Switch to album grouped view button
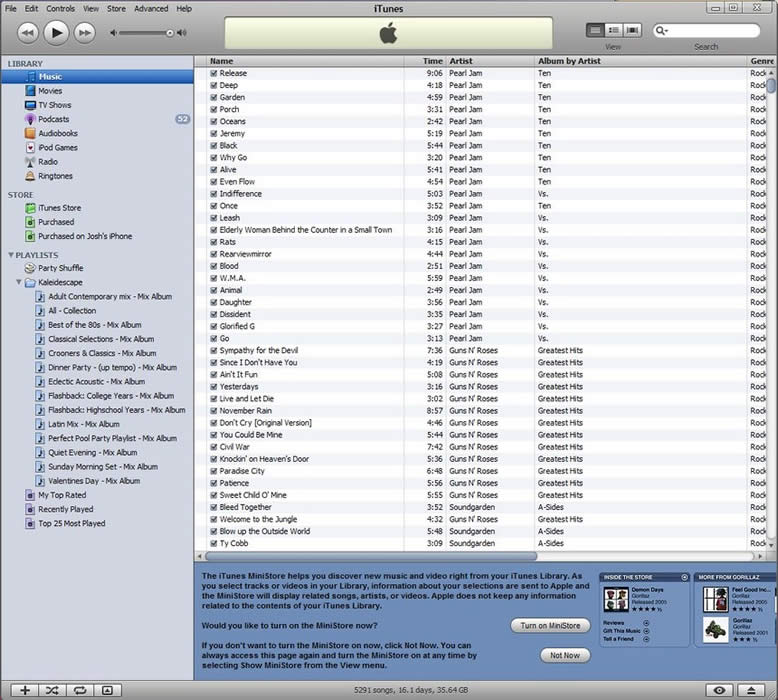Viewport: 778px width, 700px height. pos(614,31)
